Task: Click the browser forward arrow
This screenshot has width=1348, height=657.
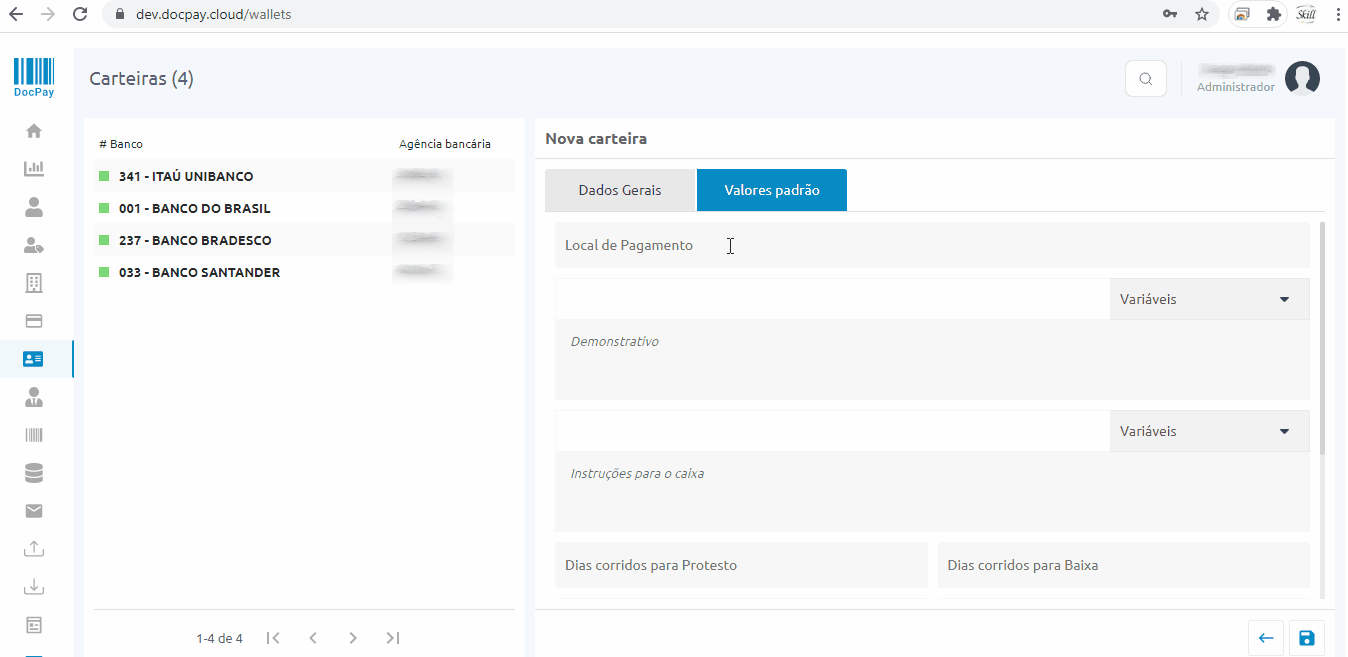Action: 48,14
